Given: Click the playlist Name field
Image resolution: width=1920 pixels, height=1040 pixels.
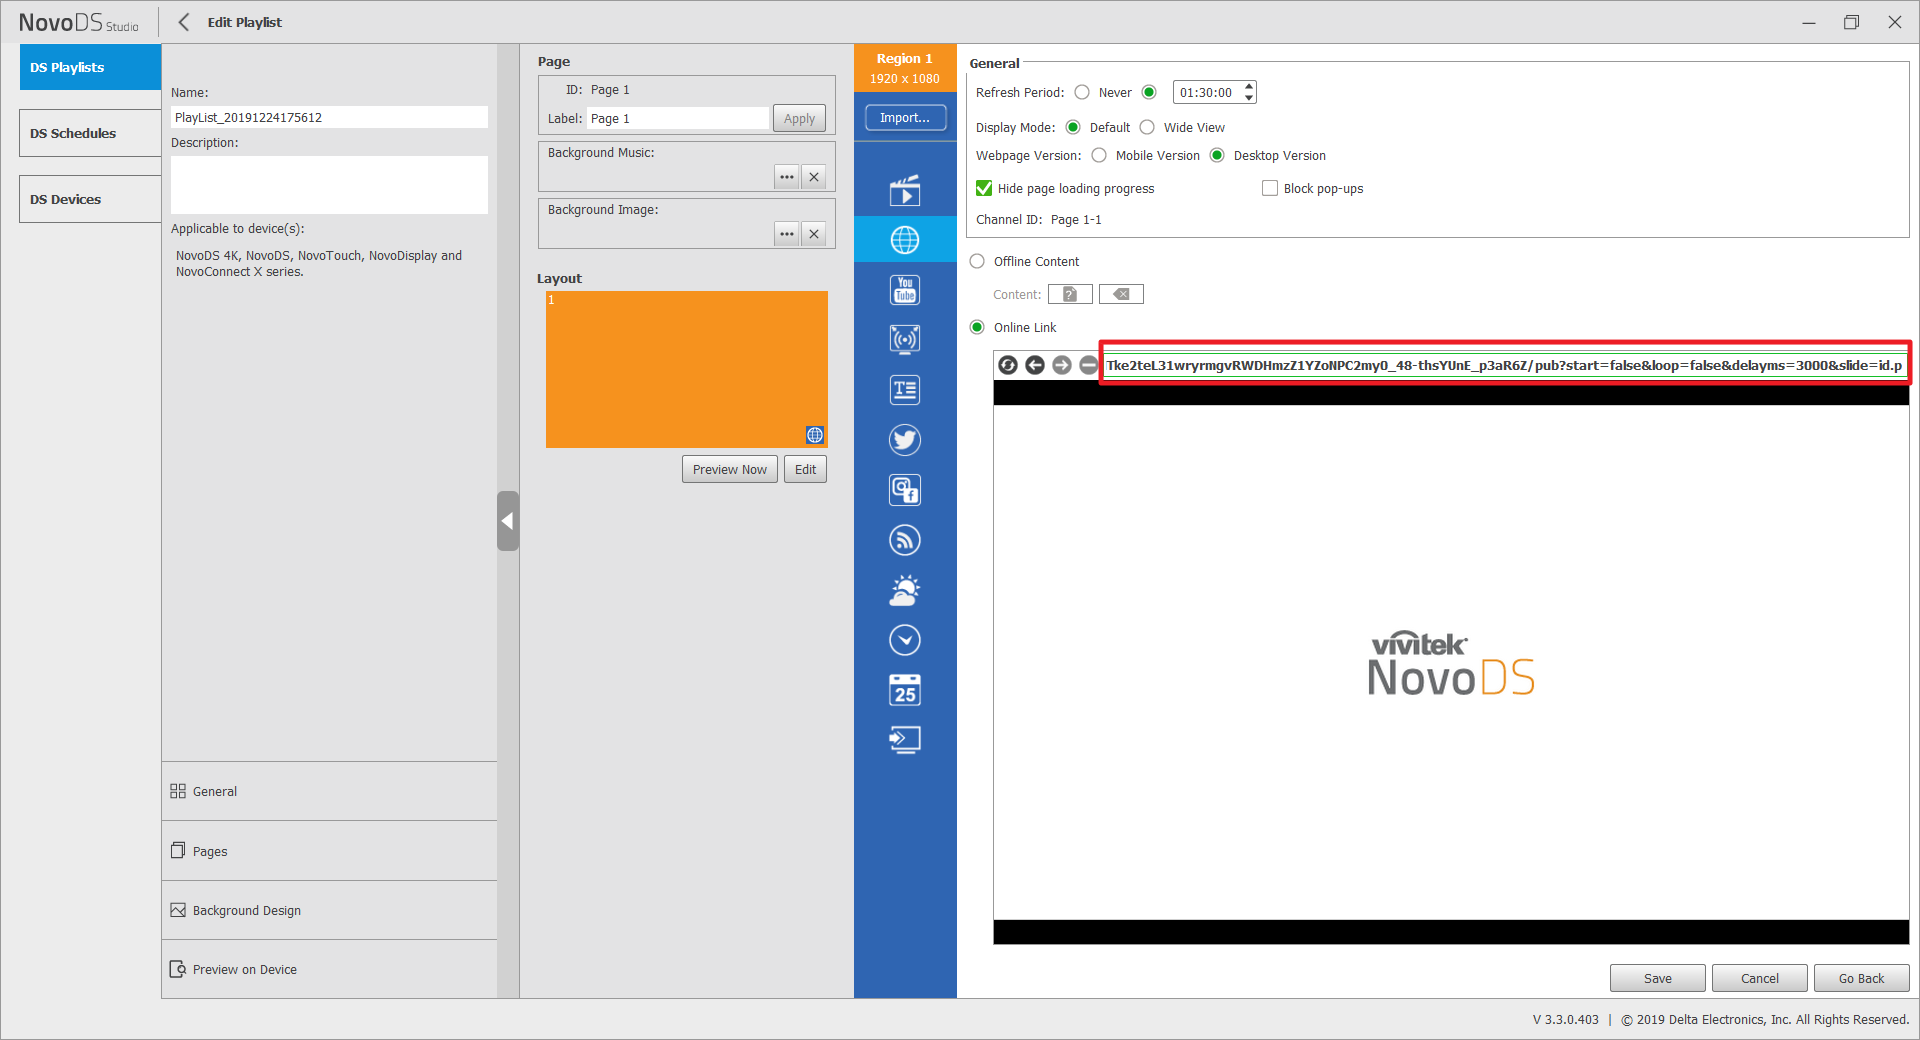Looking at the screenshot, I should point(329,117).
